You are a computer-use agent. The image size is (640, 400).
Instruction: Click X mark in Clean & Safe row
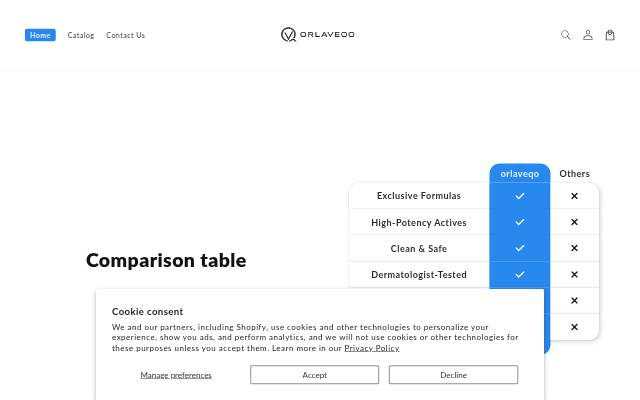(x=574, y=248)
